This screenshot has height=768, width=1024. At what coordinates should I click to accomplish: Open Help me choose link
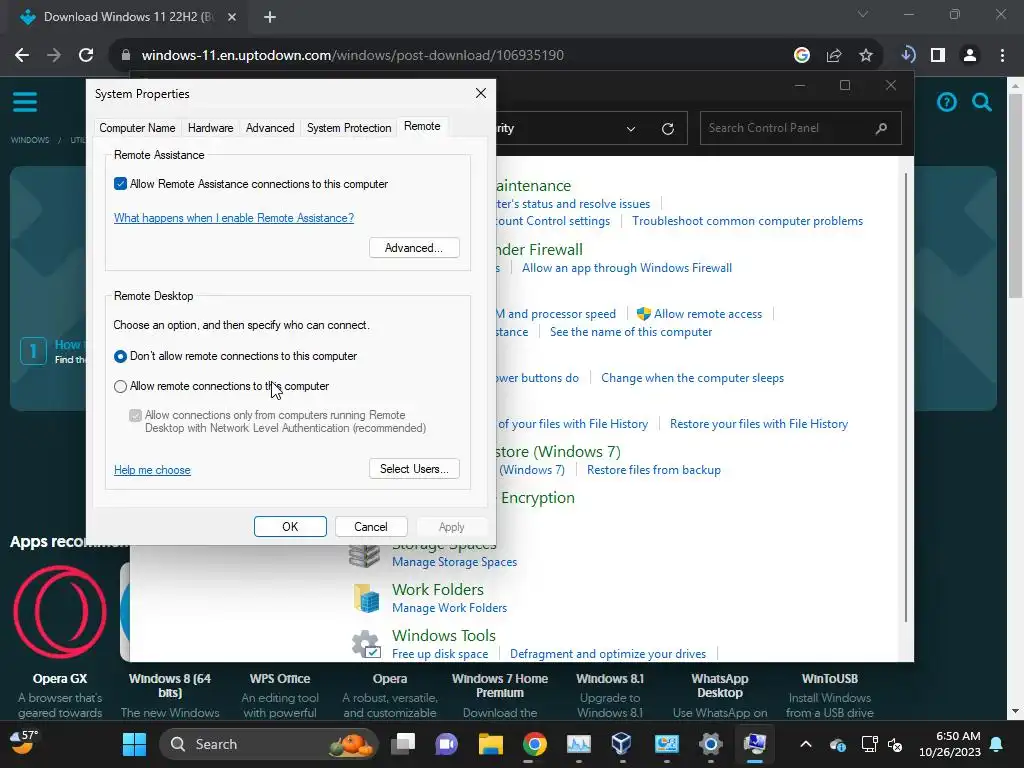[152, 470]
